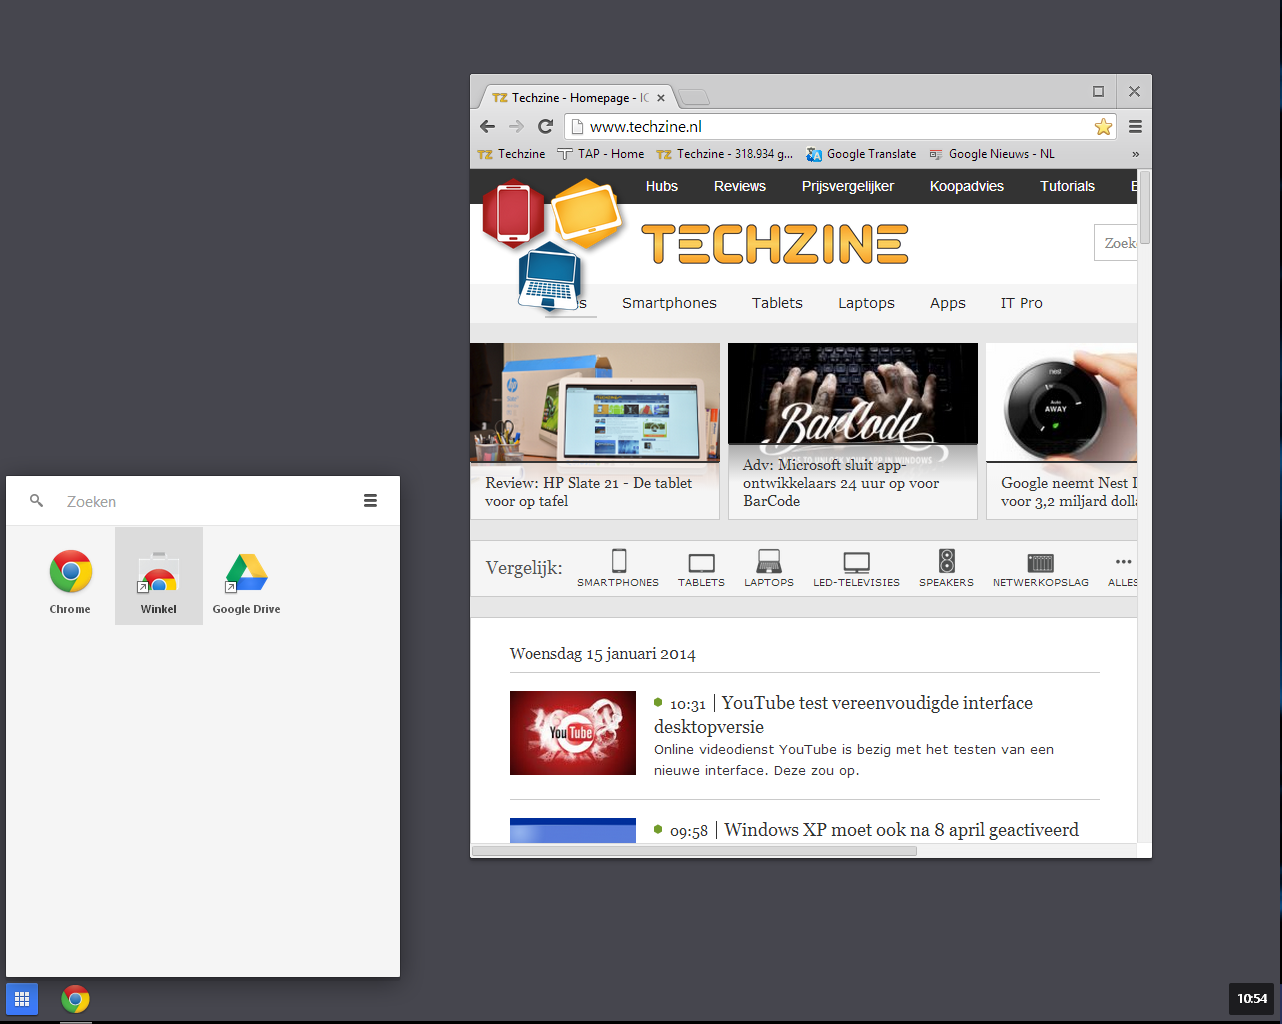The image size is (1282, 1024).
Task: Open the TAP - Home bookmark
Action: (x=601, y=154)
